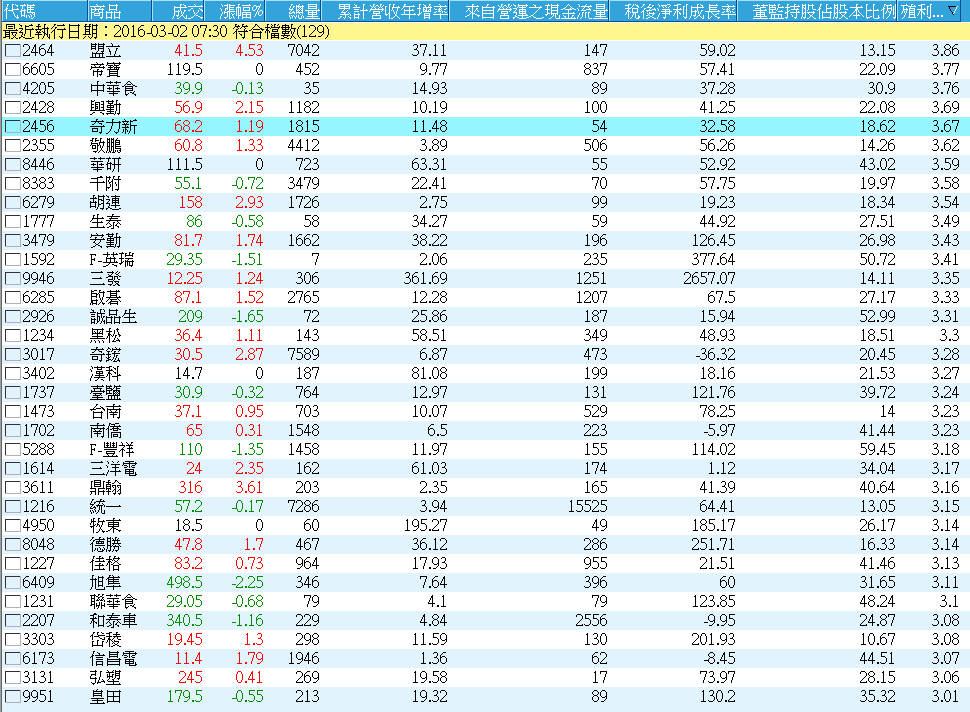The height and width of the screenshot is (712, 970).
Task: Enable checkbox for 6279 胡連
Action: point(12,203)
